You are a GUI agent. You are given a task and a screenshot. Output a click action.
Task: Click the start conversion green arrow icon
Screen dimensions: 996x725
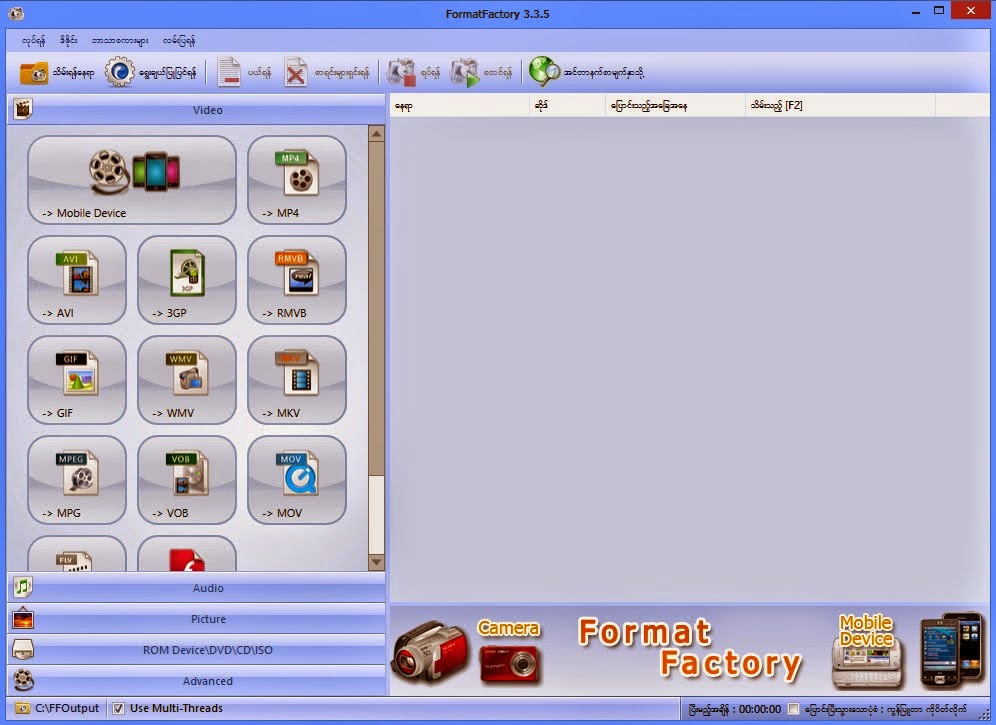tap(465, 72)
